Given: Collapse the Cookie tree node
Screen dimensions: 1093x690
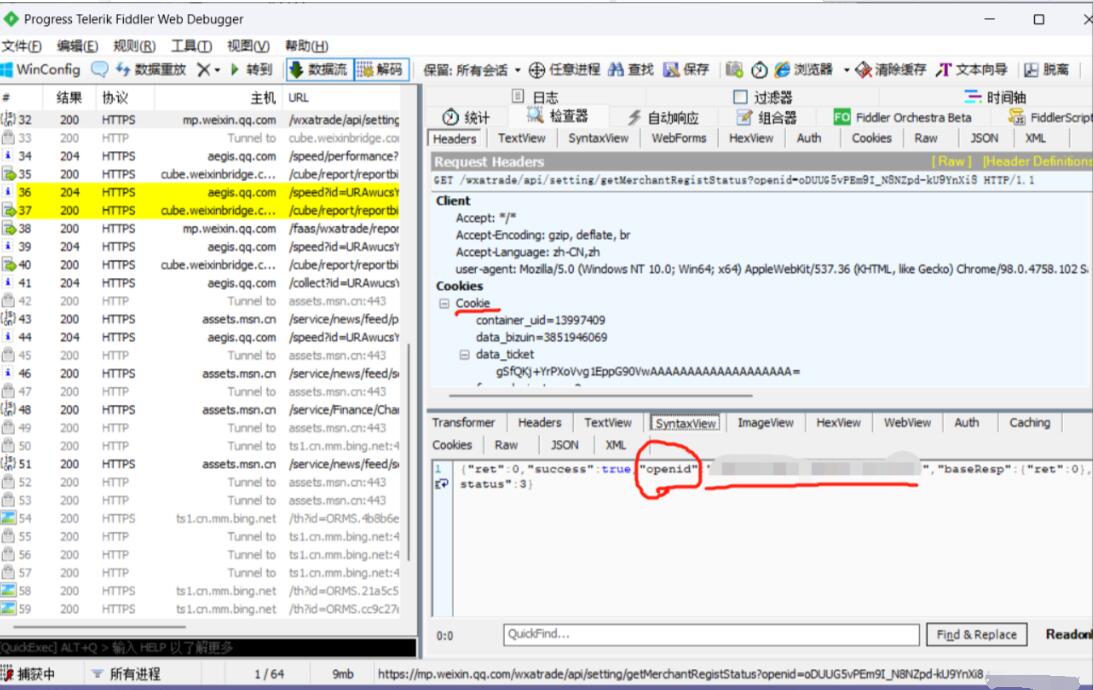Looking at the screenshot, I should tap(444, 303).
